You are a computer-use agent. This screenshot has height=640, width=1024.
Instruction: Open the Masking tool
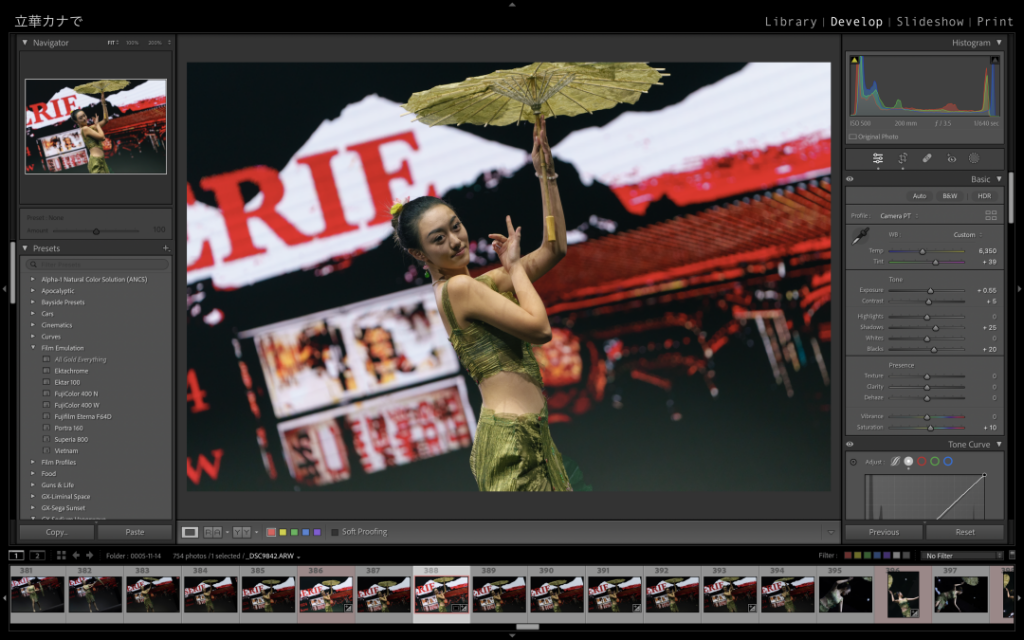[974, 158]
